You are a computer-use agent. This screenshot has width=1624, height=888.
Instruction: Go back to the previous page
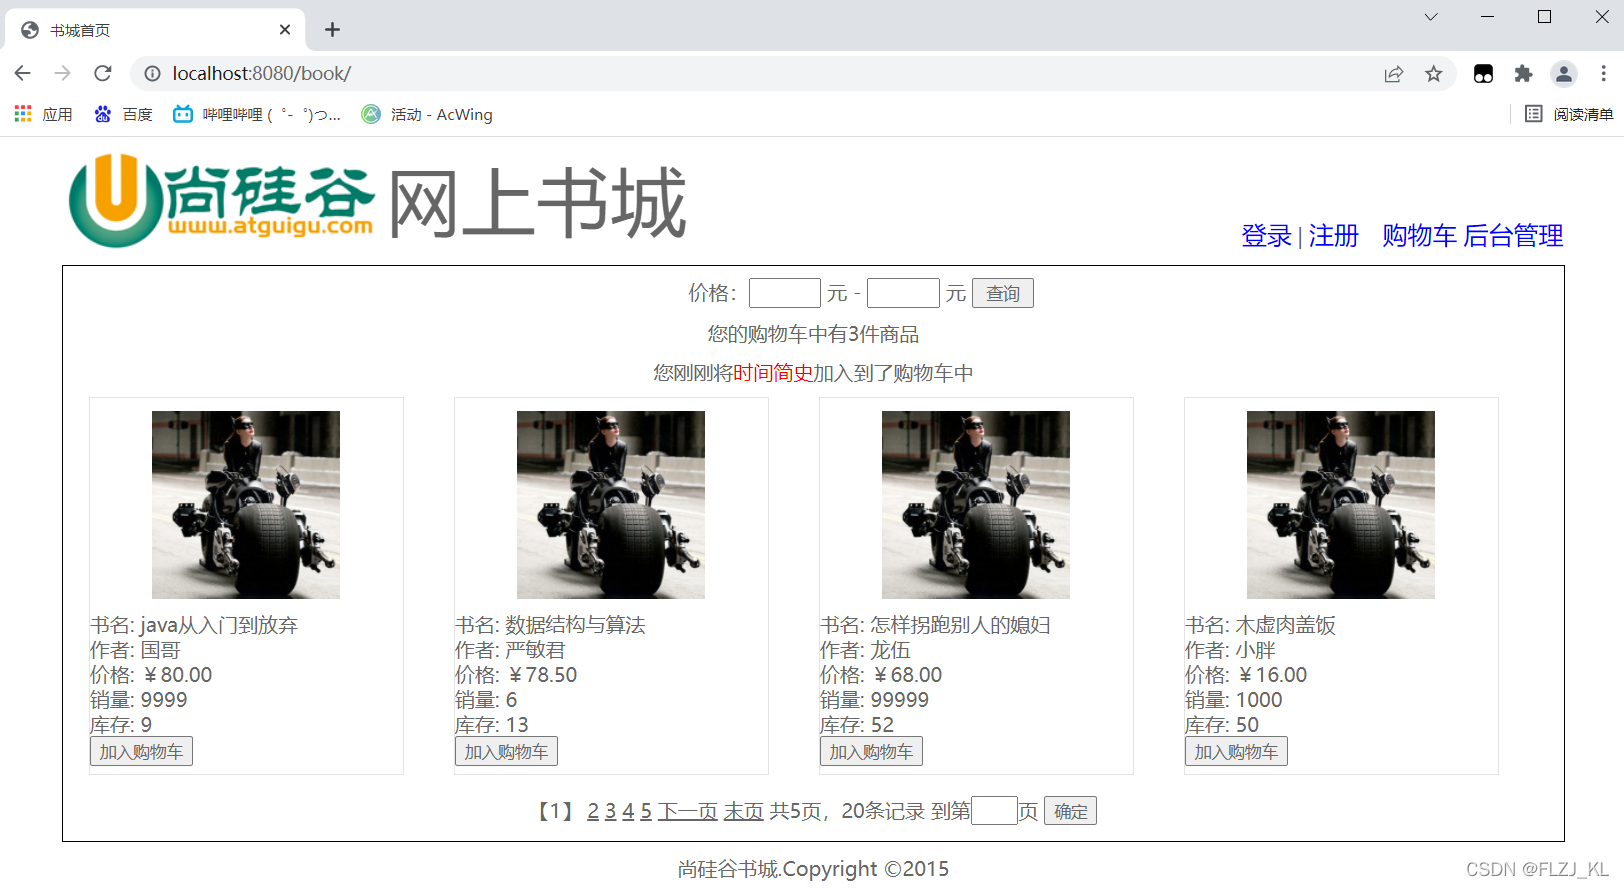click(x=22, y=73)
